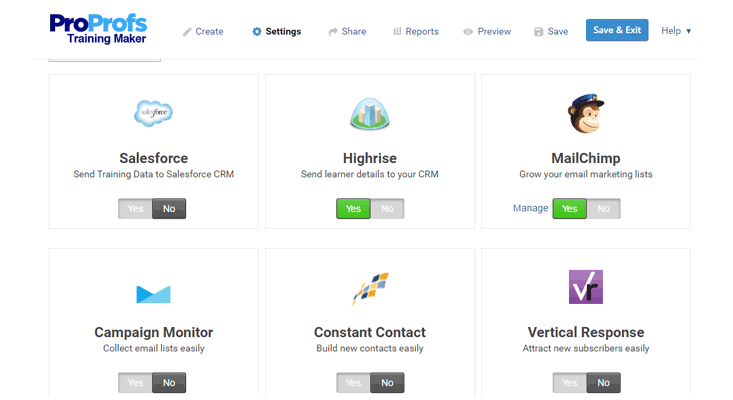Click the Vertical Response purple logo
Screen dimensions: 733x400
585,287
